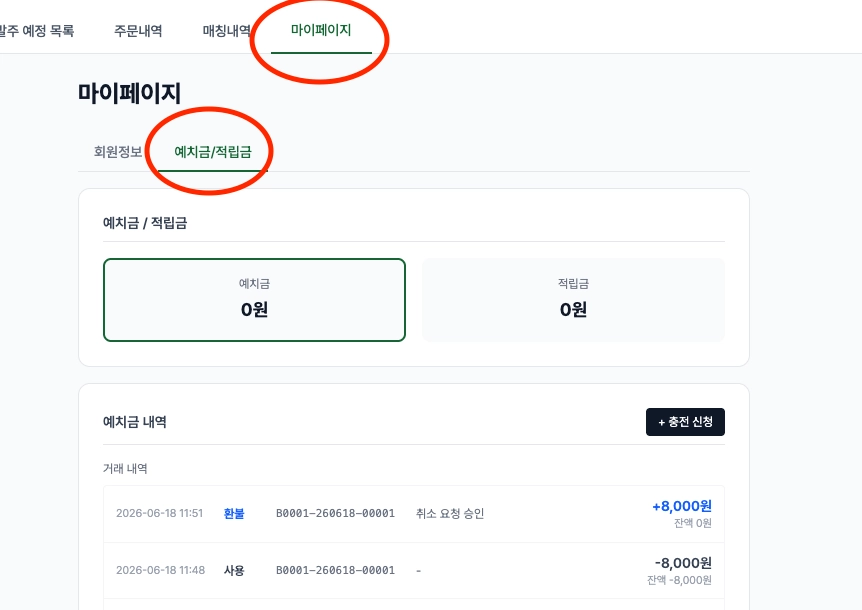Click the -8,000원 usage amount
The height and width of the screenshot is (610, 862).
(683, 563)
